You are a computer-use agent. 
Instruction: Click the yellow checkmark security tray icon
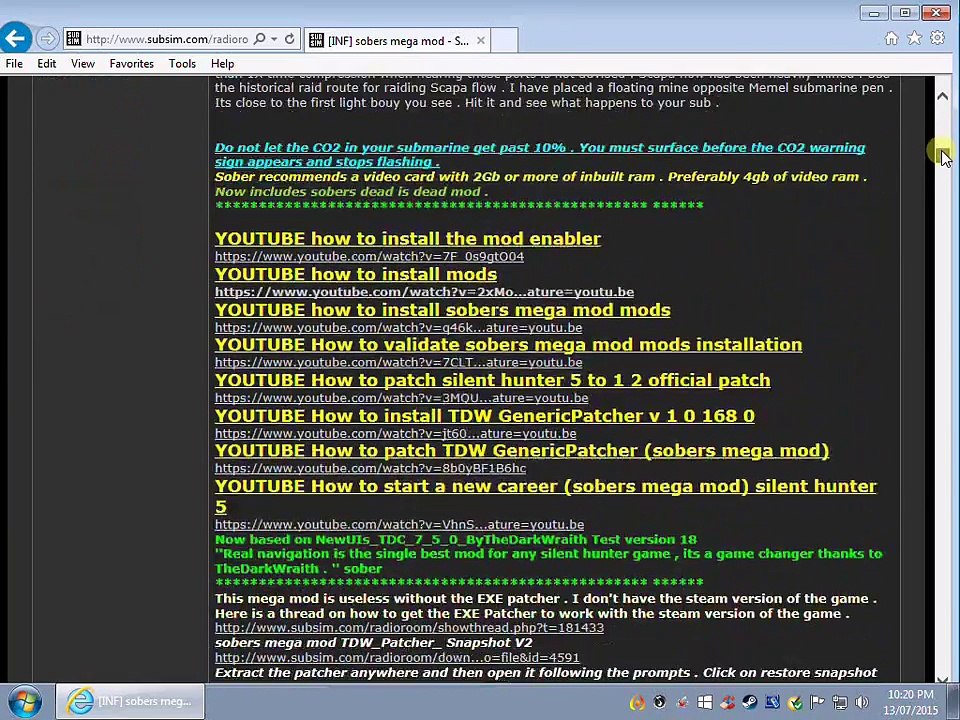pos(795,702)
